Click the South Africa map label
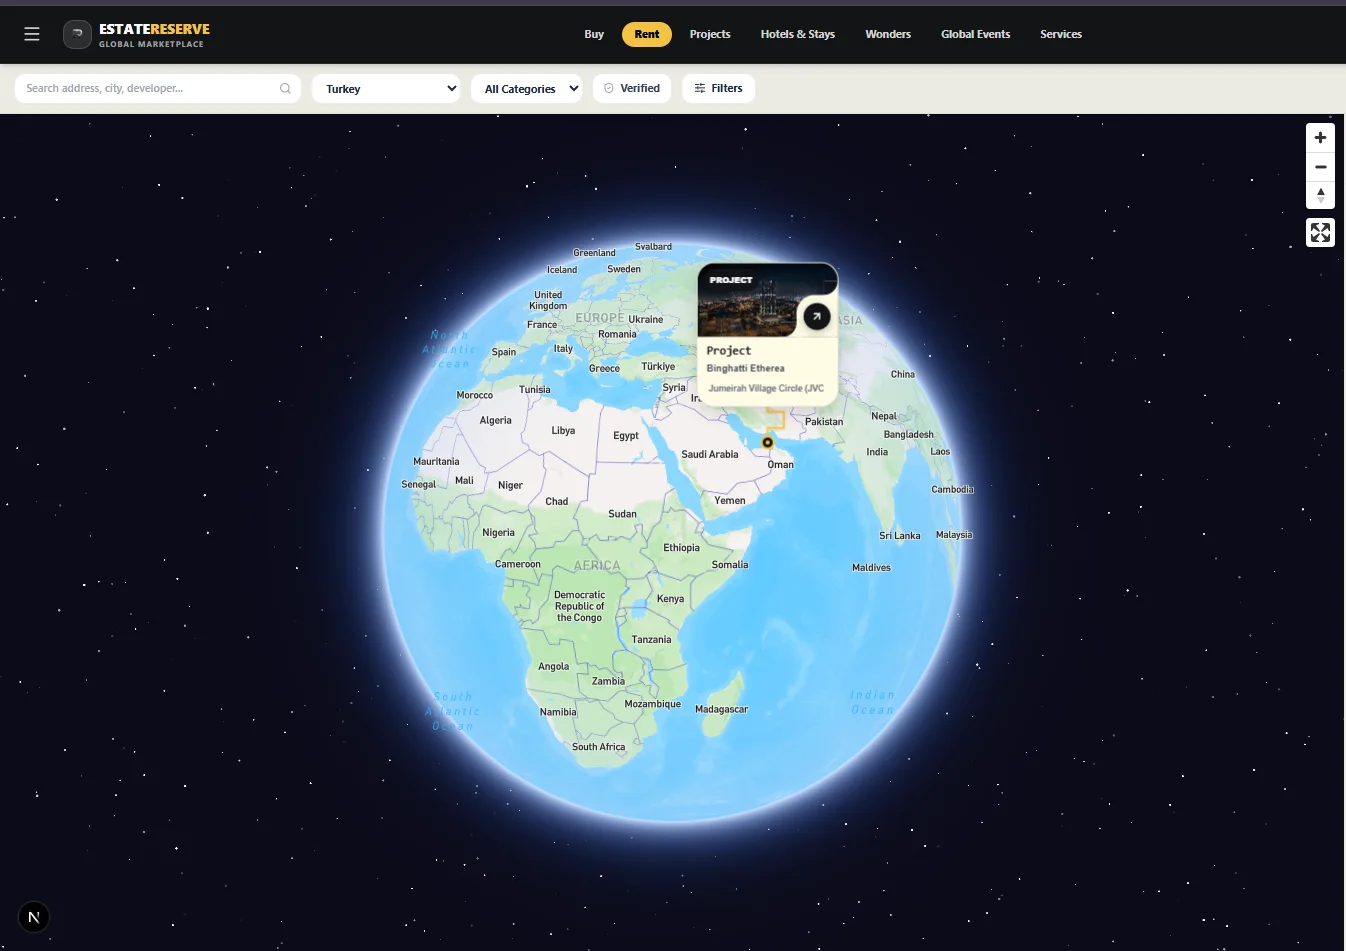 click(598, 747)
